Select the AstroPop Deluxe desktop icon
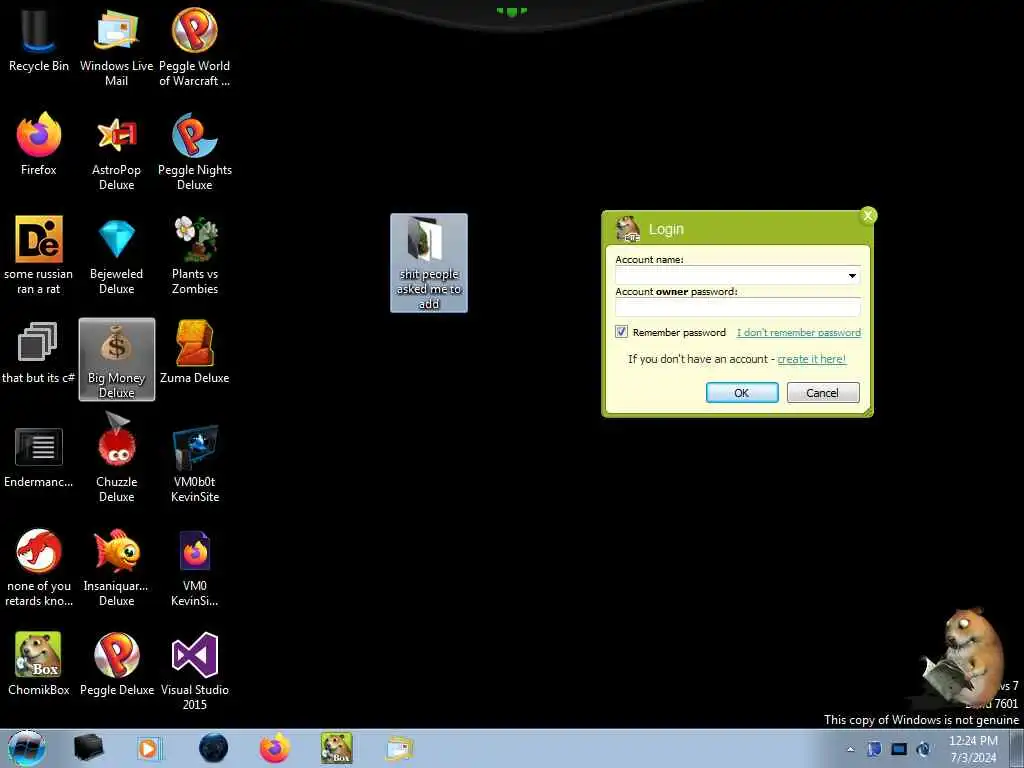 tap(116, 152)
